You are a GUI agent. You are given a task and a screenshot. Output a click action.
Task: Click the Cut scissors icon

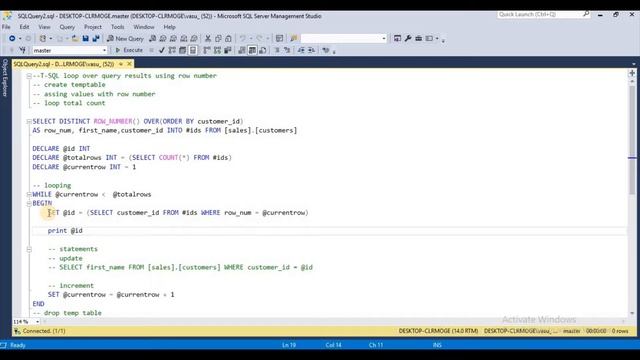208,38
